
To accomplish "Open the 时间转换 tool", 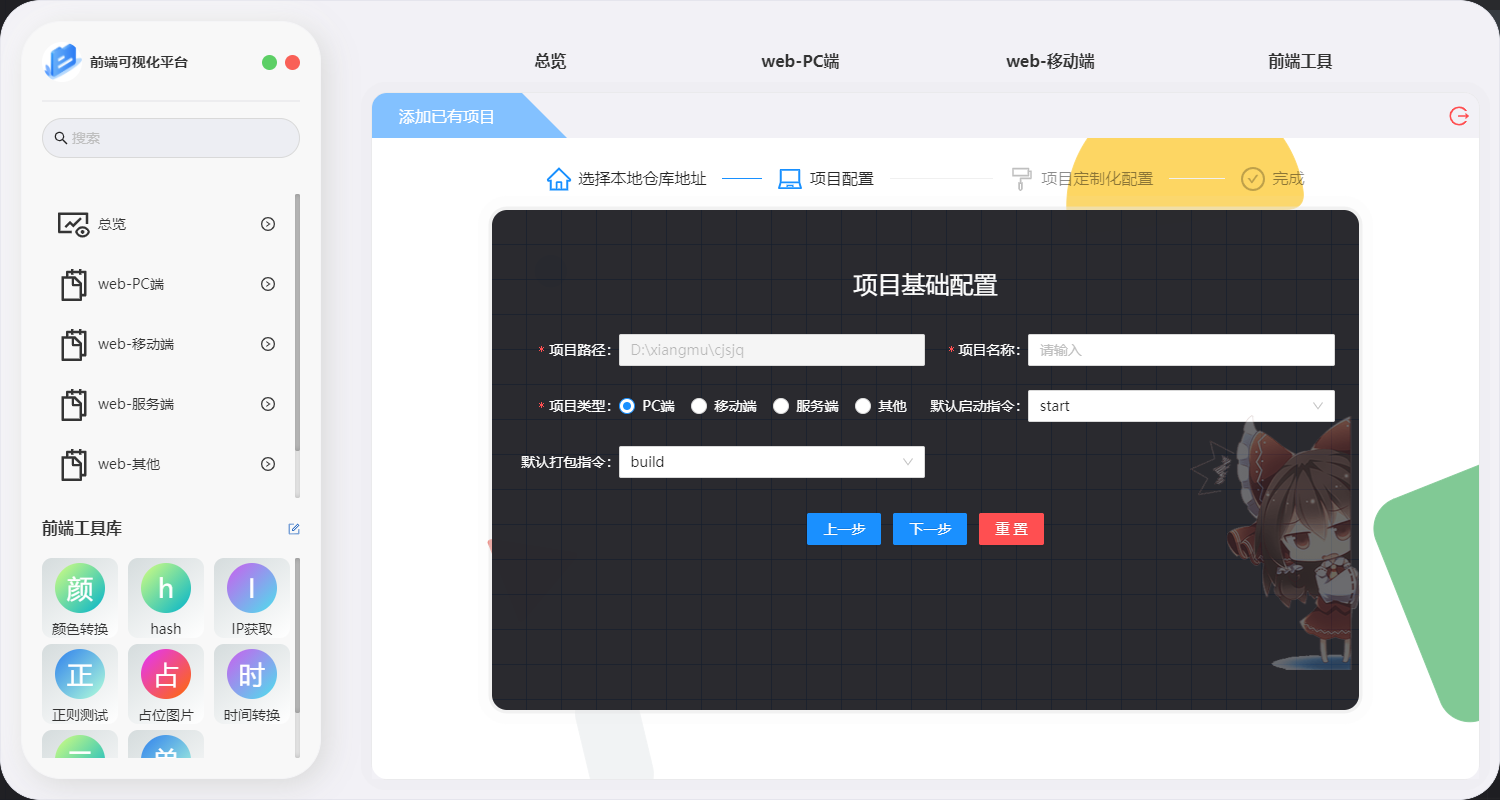I will point(252,684).
